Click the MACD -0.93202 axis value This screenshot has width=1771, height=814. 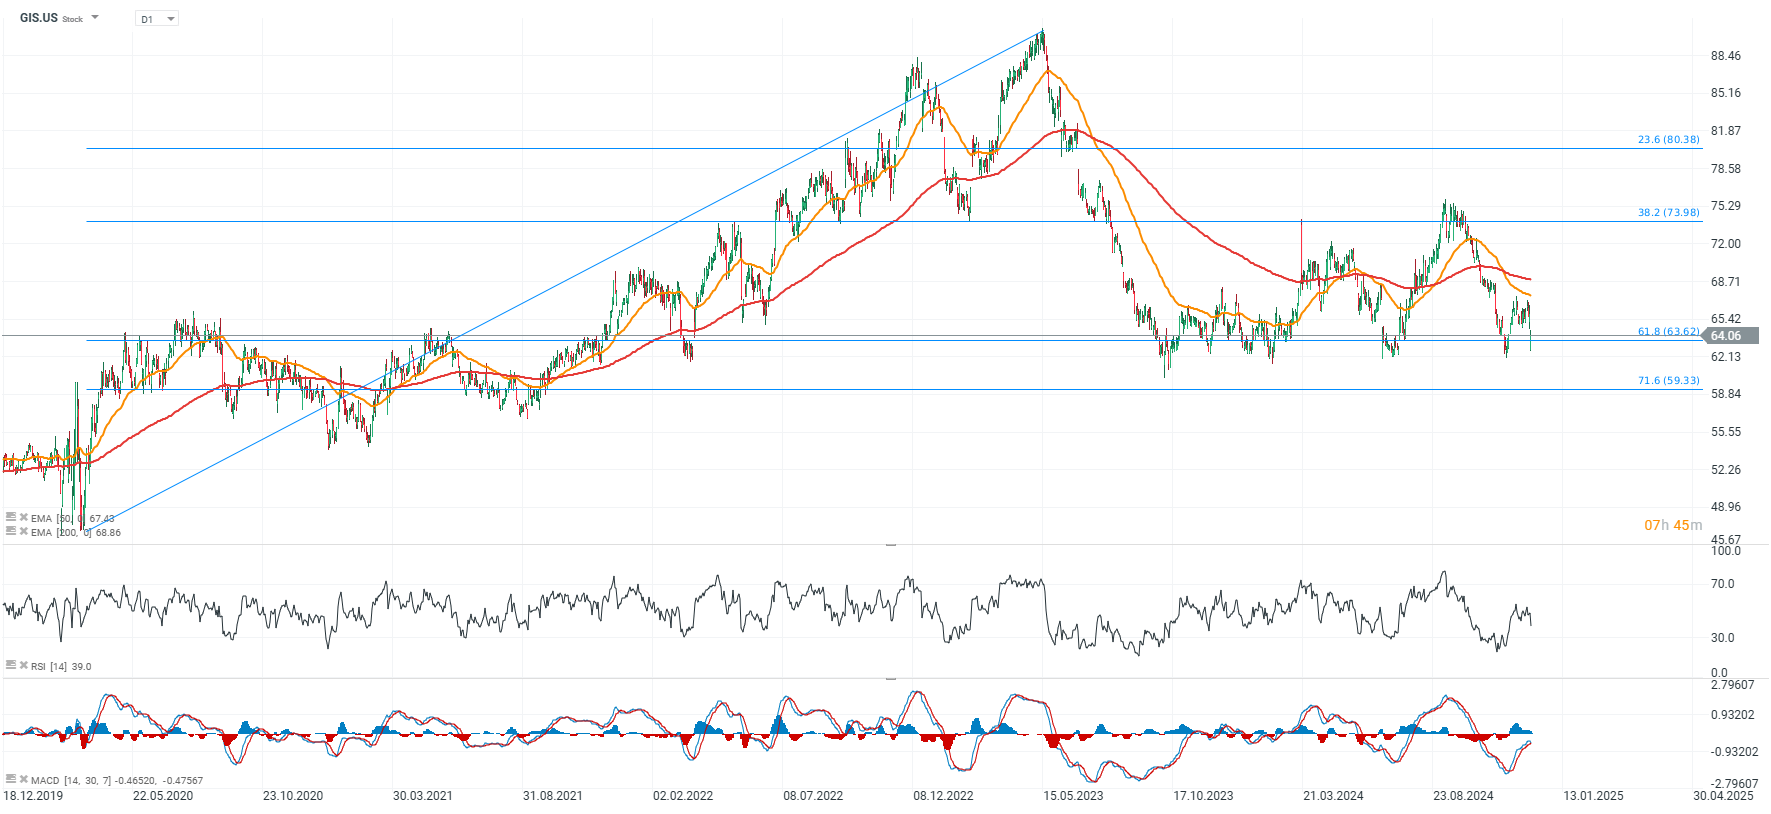pos(1733,752)
